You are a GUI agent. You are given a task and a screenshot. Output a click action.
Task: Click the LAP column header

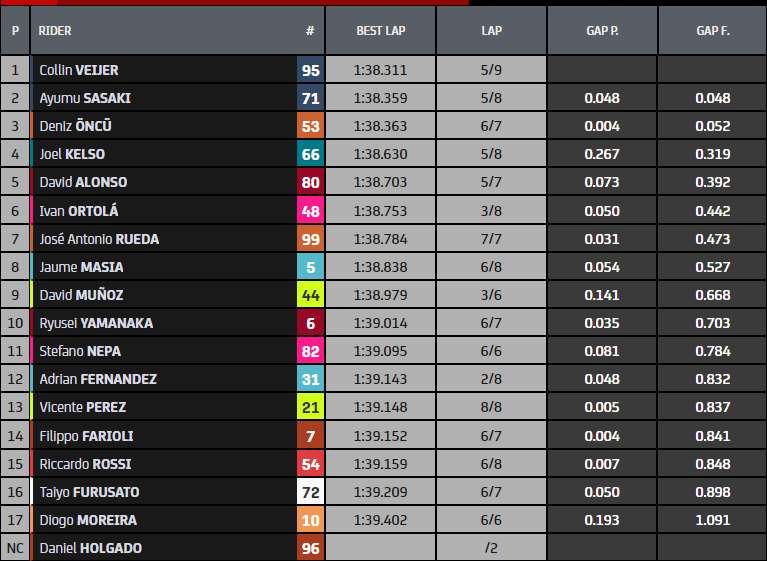click(491, 31)
